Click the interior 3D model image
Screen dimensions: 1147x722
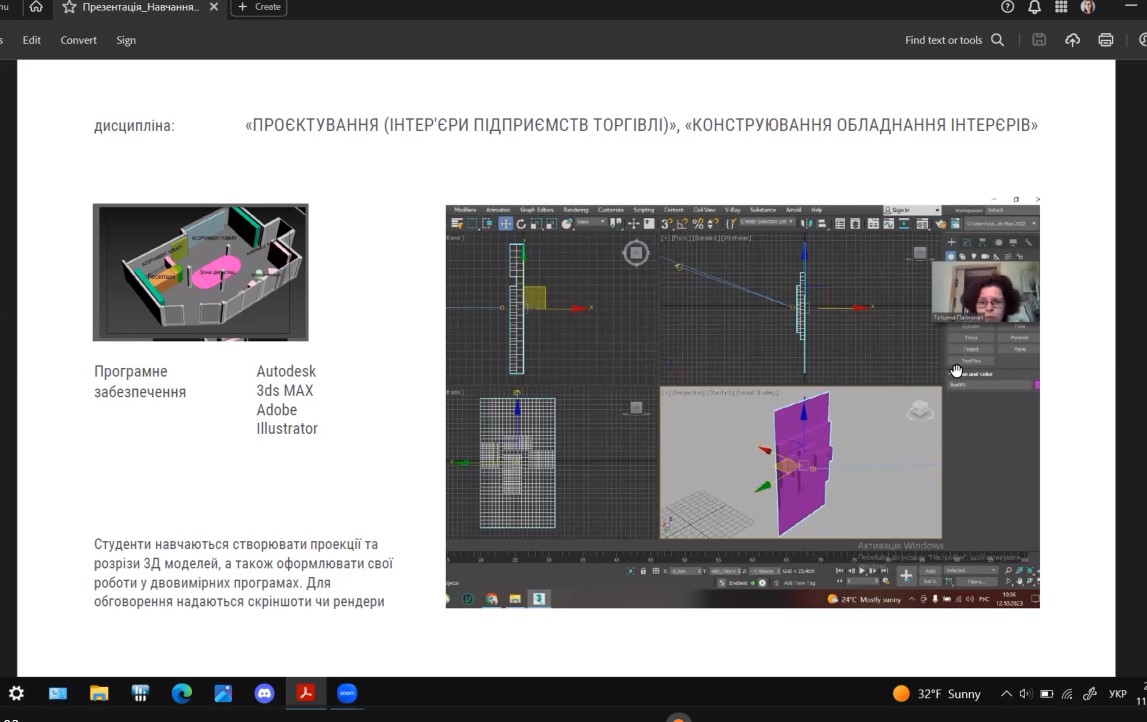(200, 272)
